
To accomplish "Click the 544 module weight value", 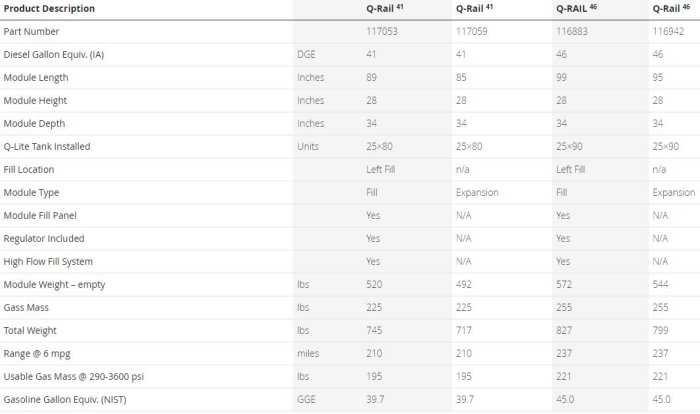I will pos(661,284).
